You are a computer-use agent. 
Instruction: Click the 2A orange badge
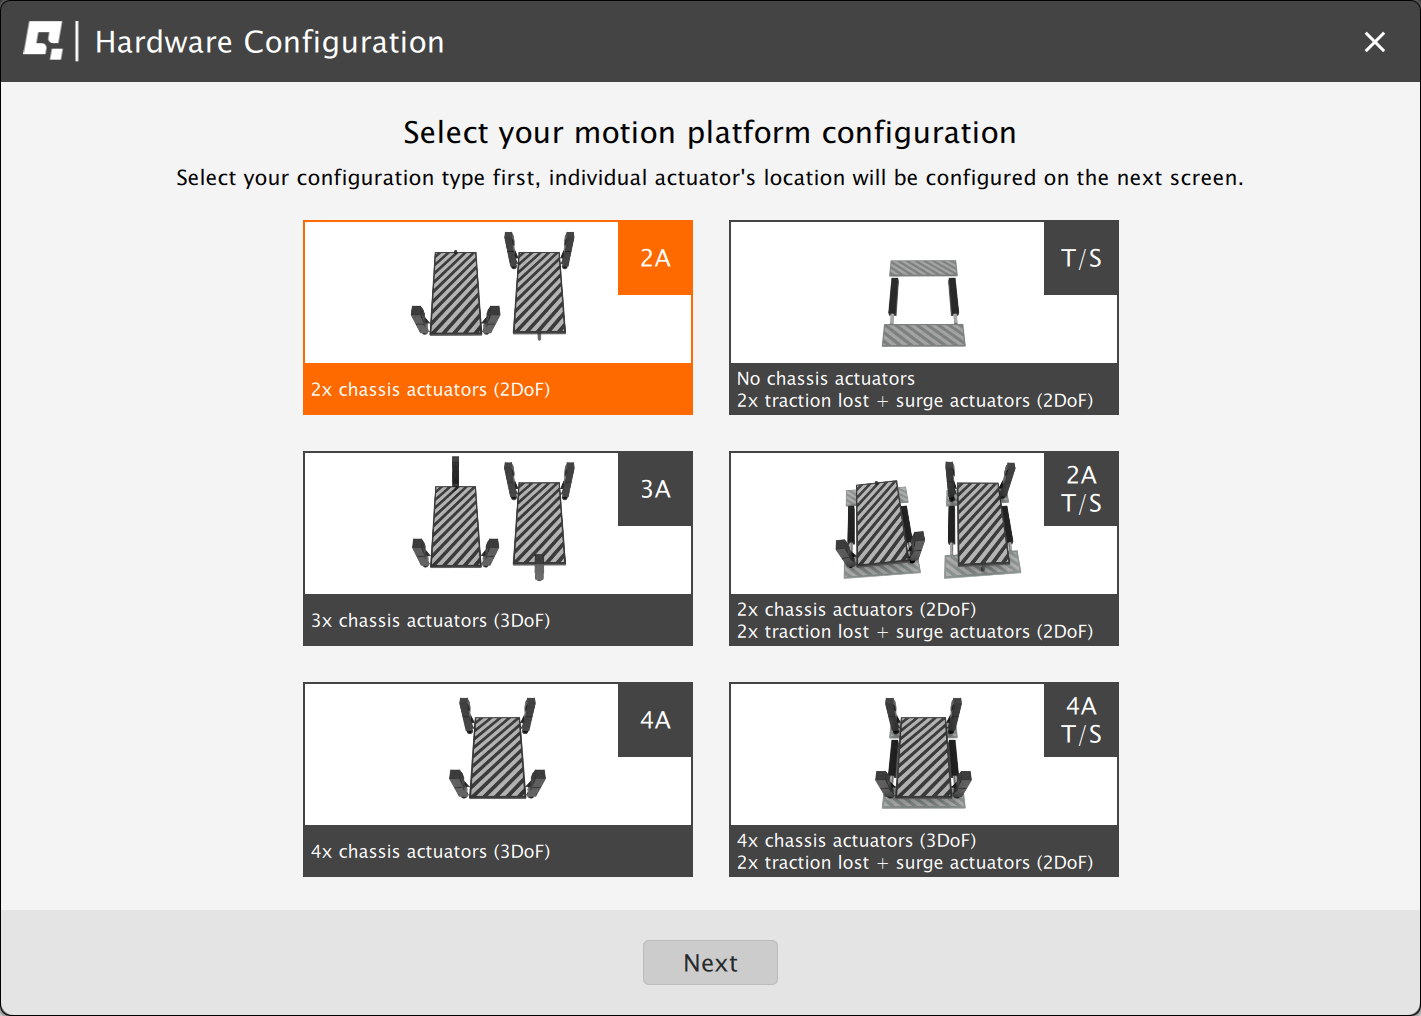pyautogui.click(x=655, y=258)
